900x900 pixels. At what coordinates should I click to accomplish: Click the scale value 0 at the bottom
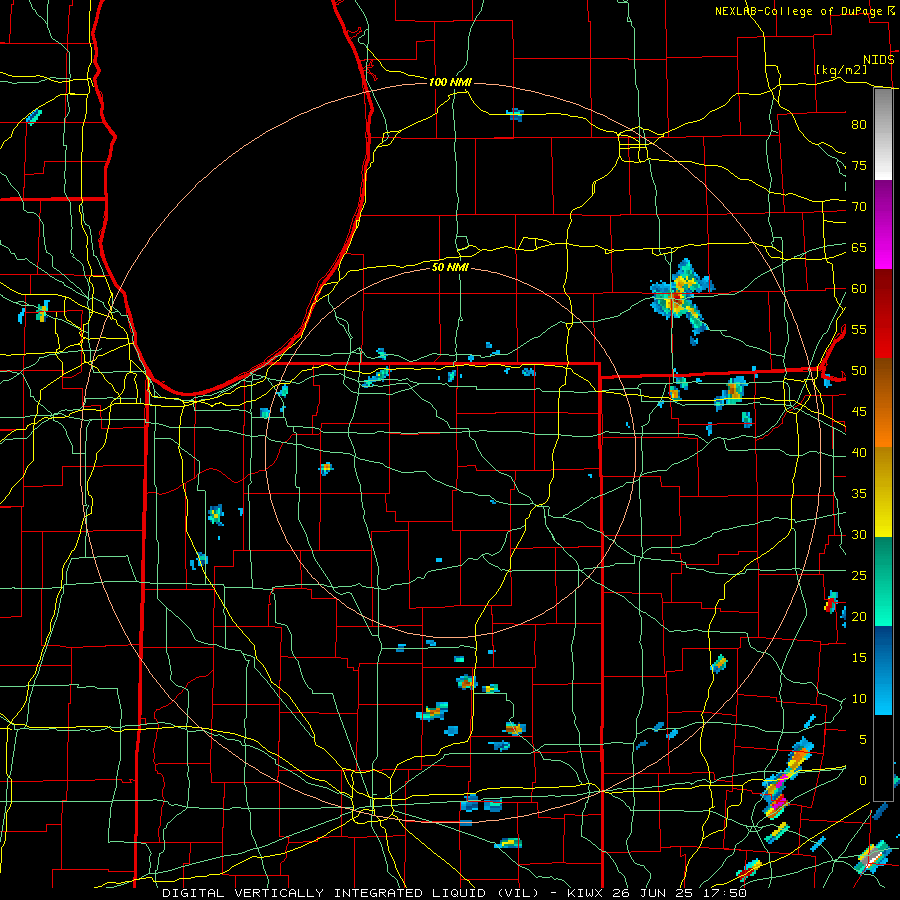(x=863, y=781)
